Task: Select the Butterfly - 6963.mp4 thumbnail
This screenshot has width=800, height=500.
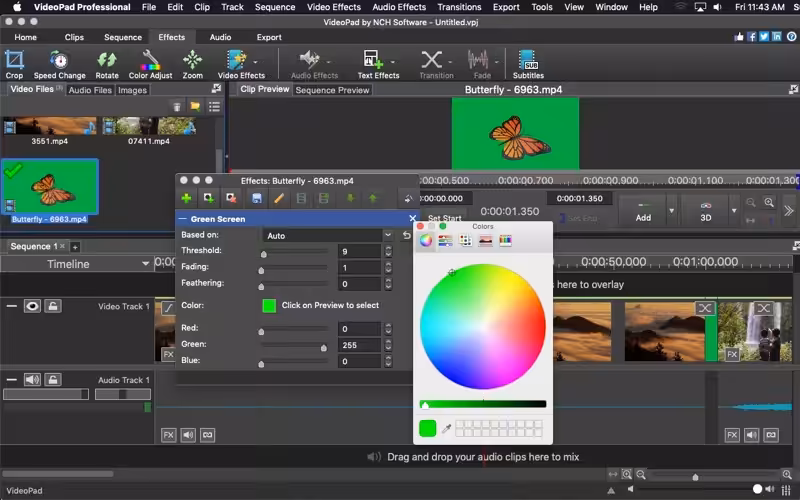Action: pos(49,186)
